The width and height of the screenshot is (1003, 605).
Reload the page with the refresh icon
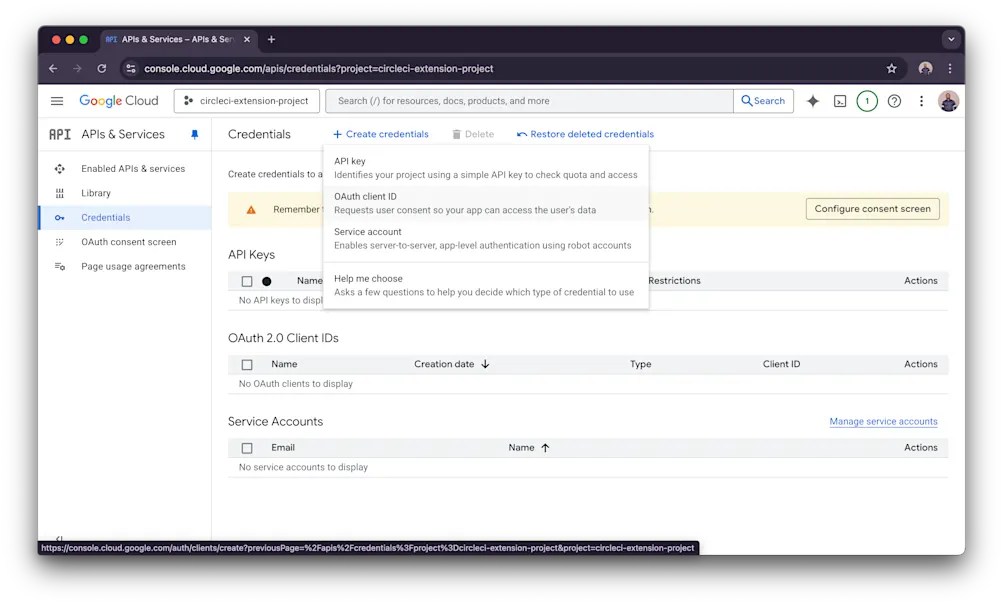pos(102,68)
